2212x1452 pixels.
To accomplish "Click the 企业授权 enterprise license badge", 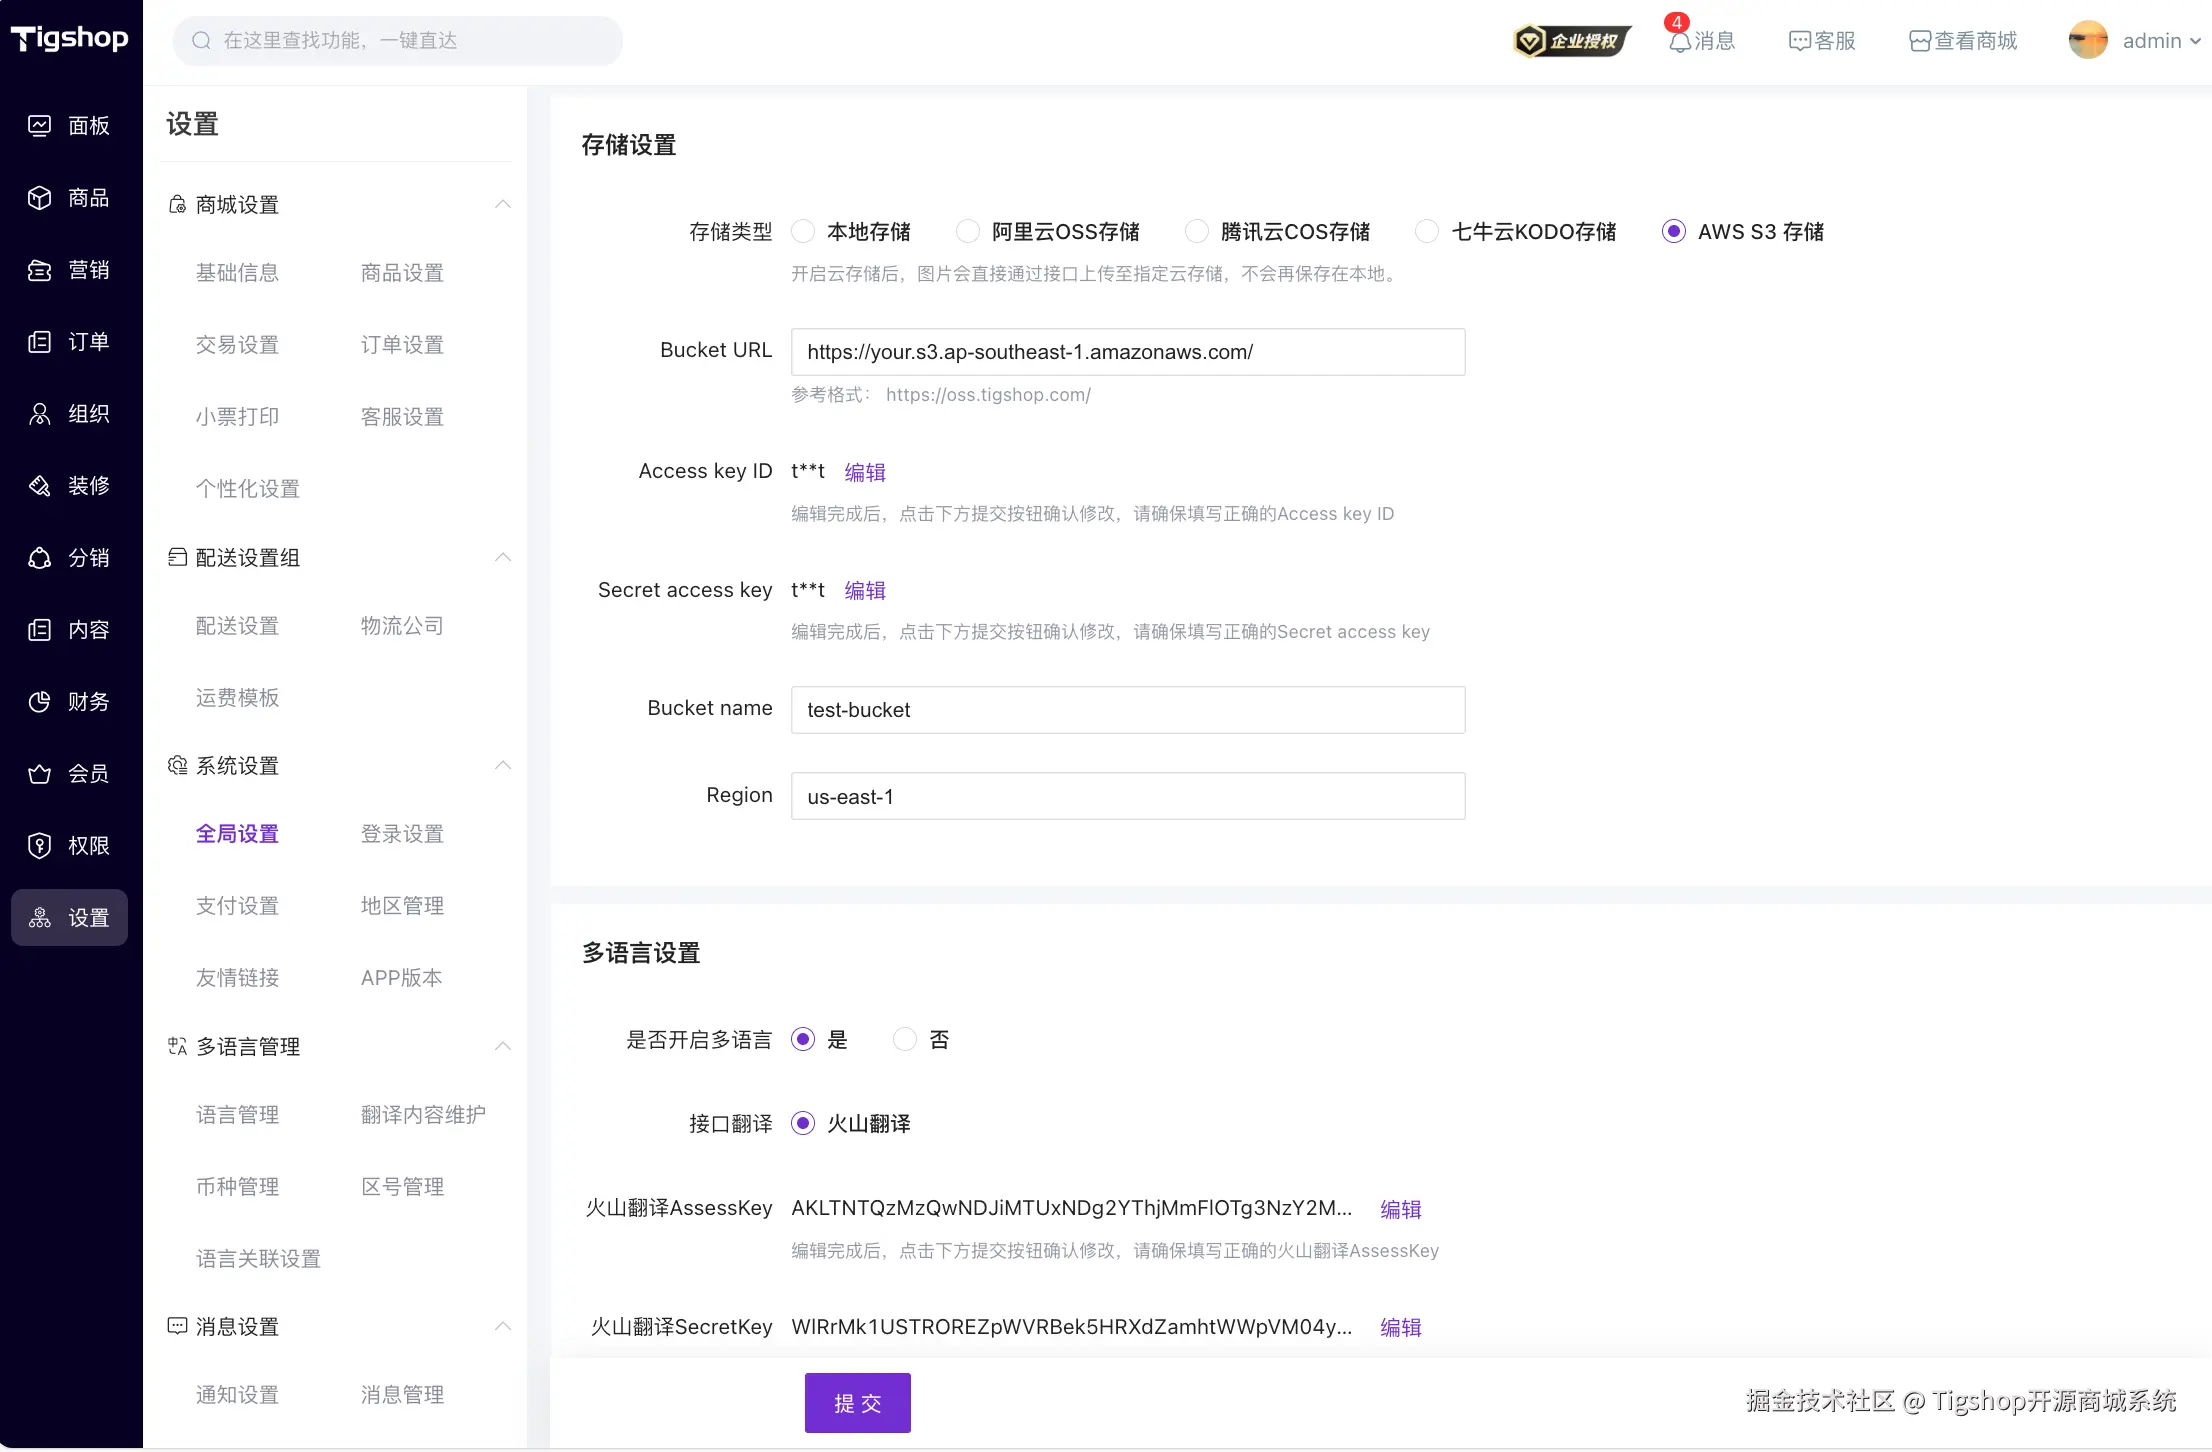I will click(1571, 41).
